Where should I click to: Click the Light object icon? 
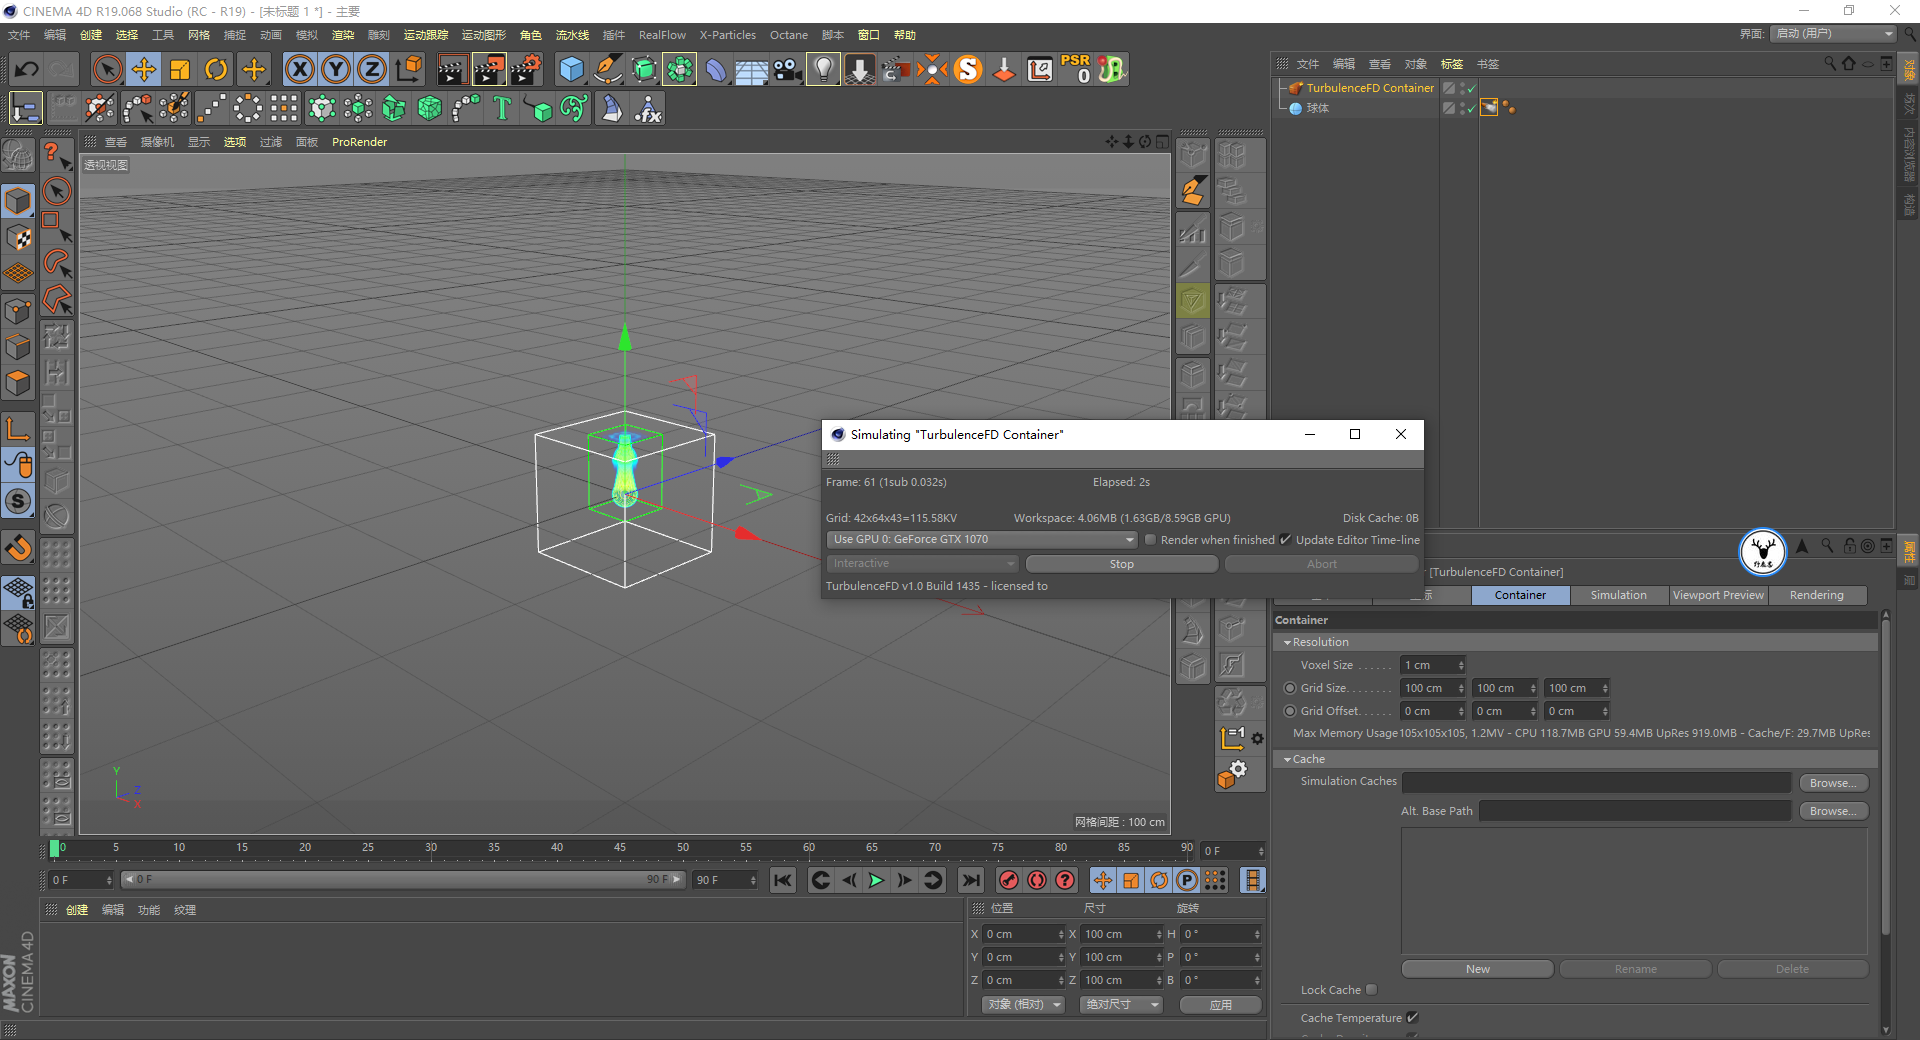tap(823, 69)
